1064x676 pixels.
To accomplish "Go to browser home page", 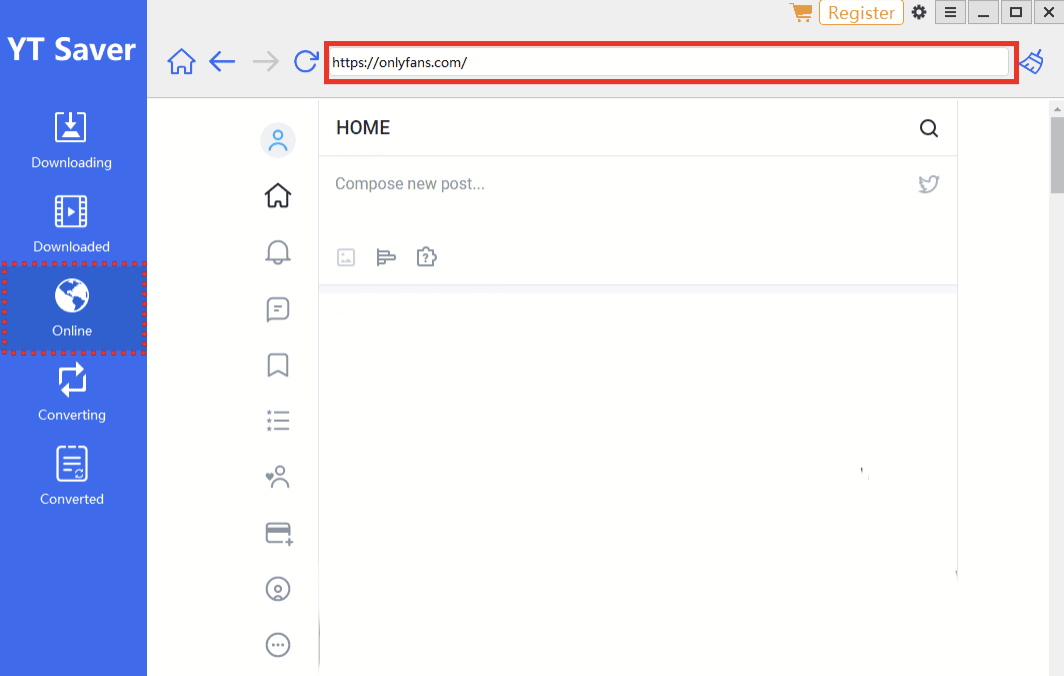I will click(x=181, y=62).
